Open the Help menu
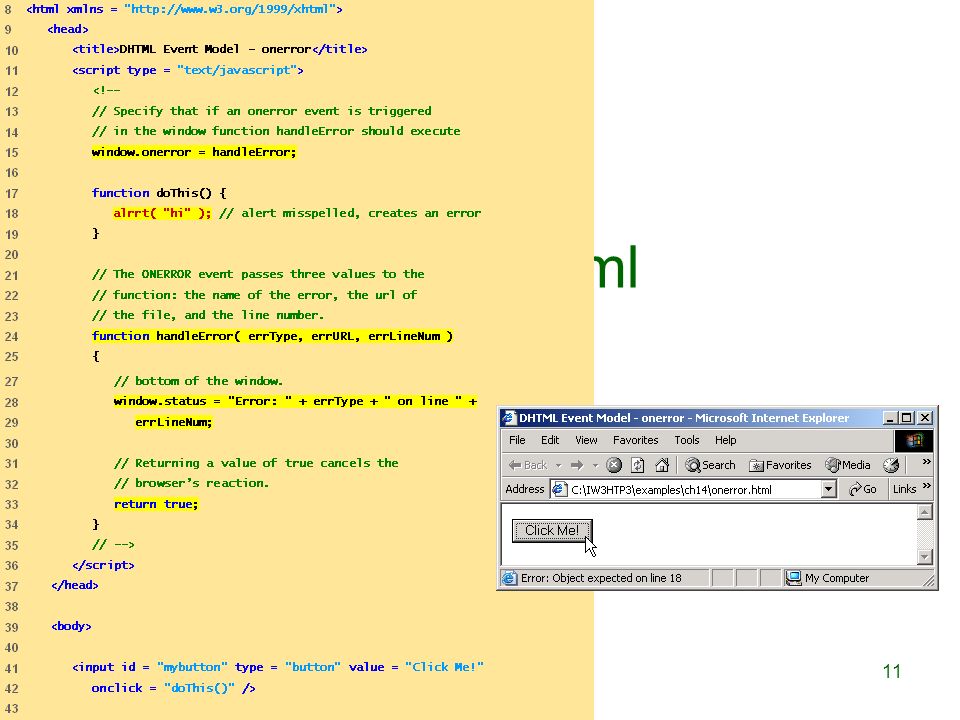Viewport: 960px width, 720px height. click(x=726, y=440)
